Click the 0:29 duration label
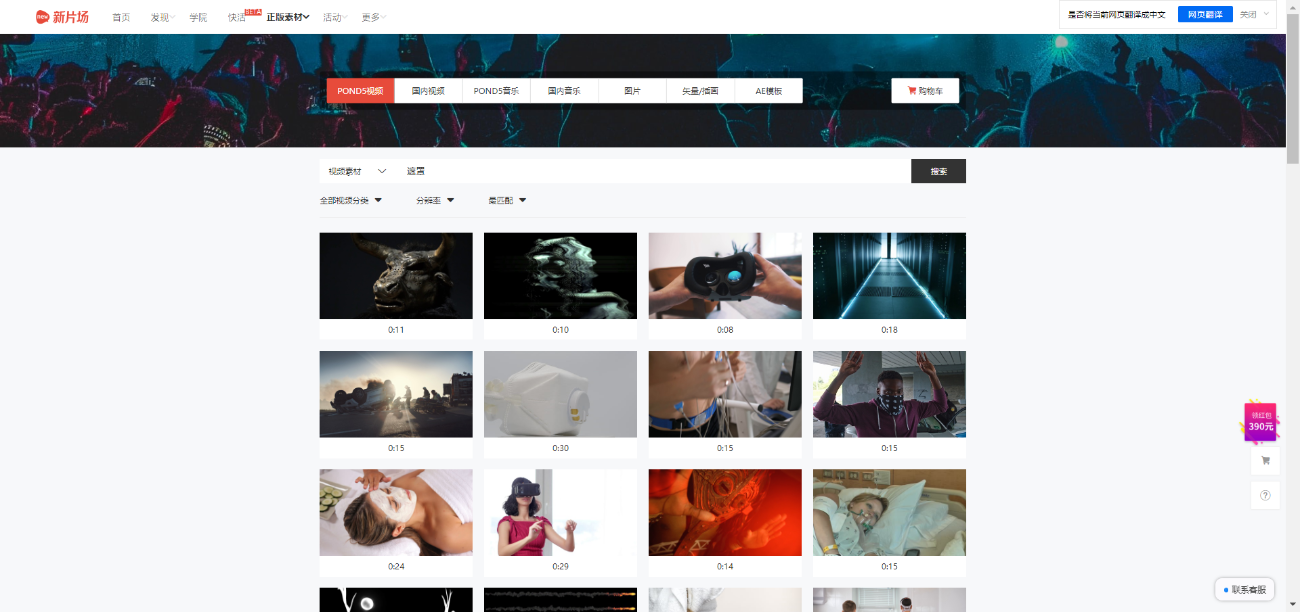 [x=560, y=567]
